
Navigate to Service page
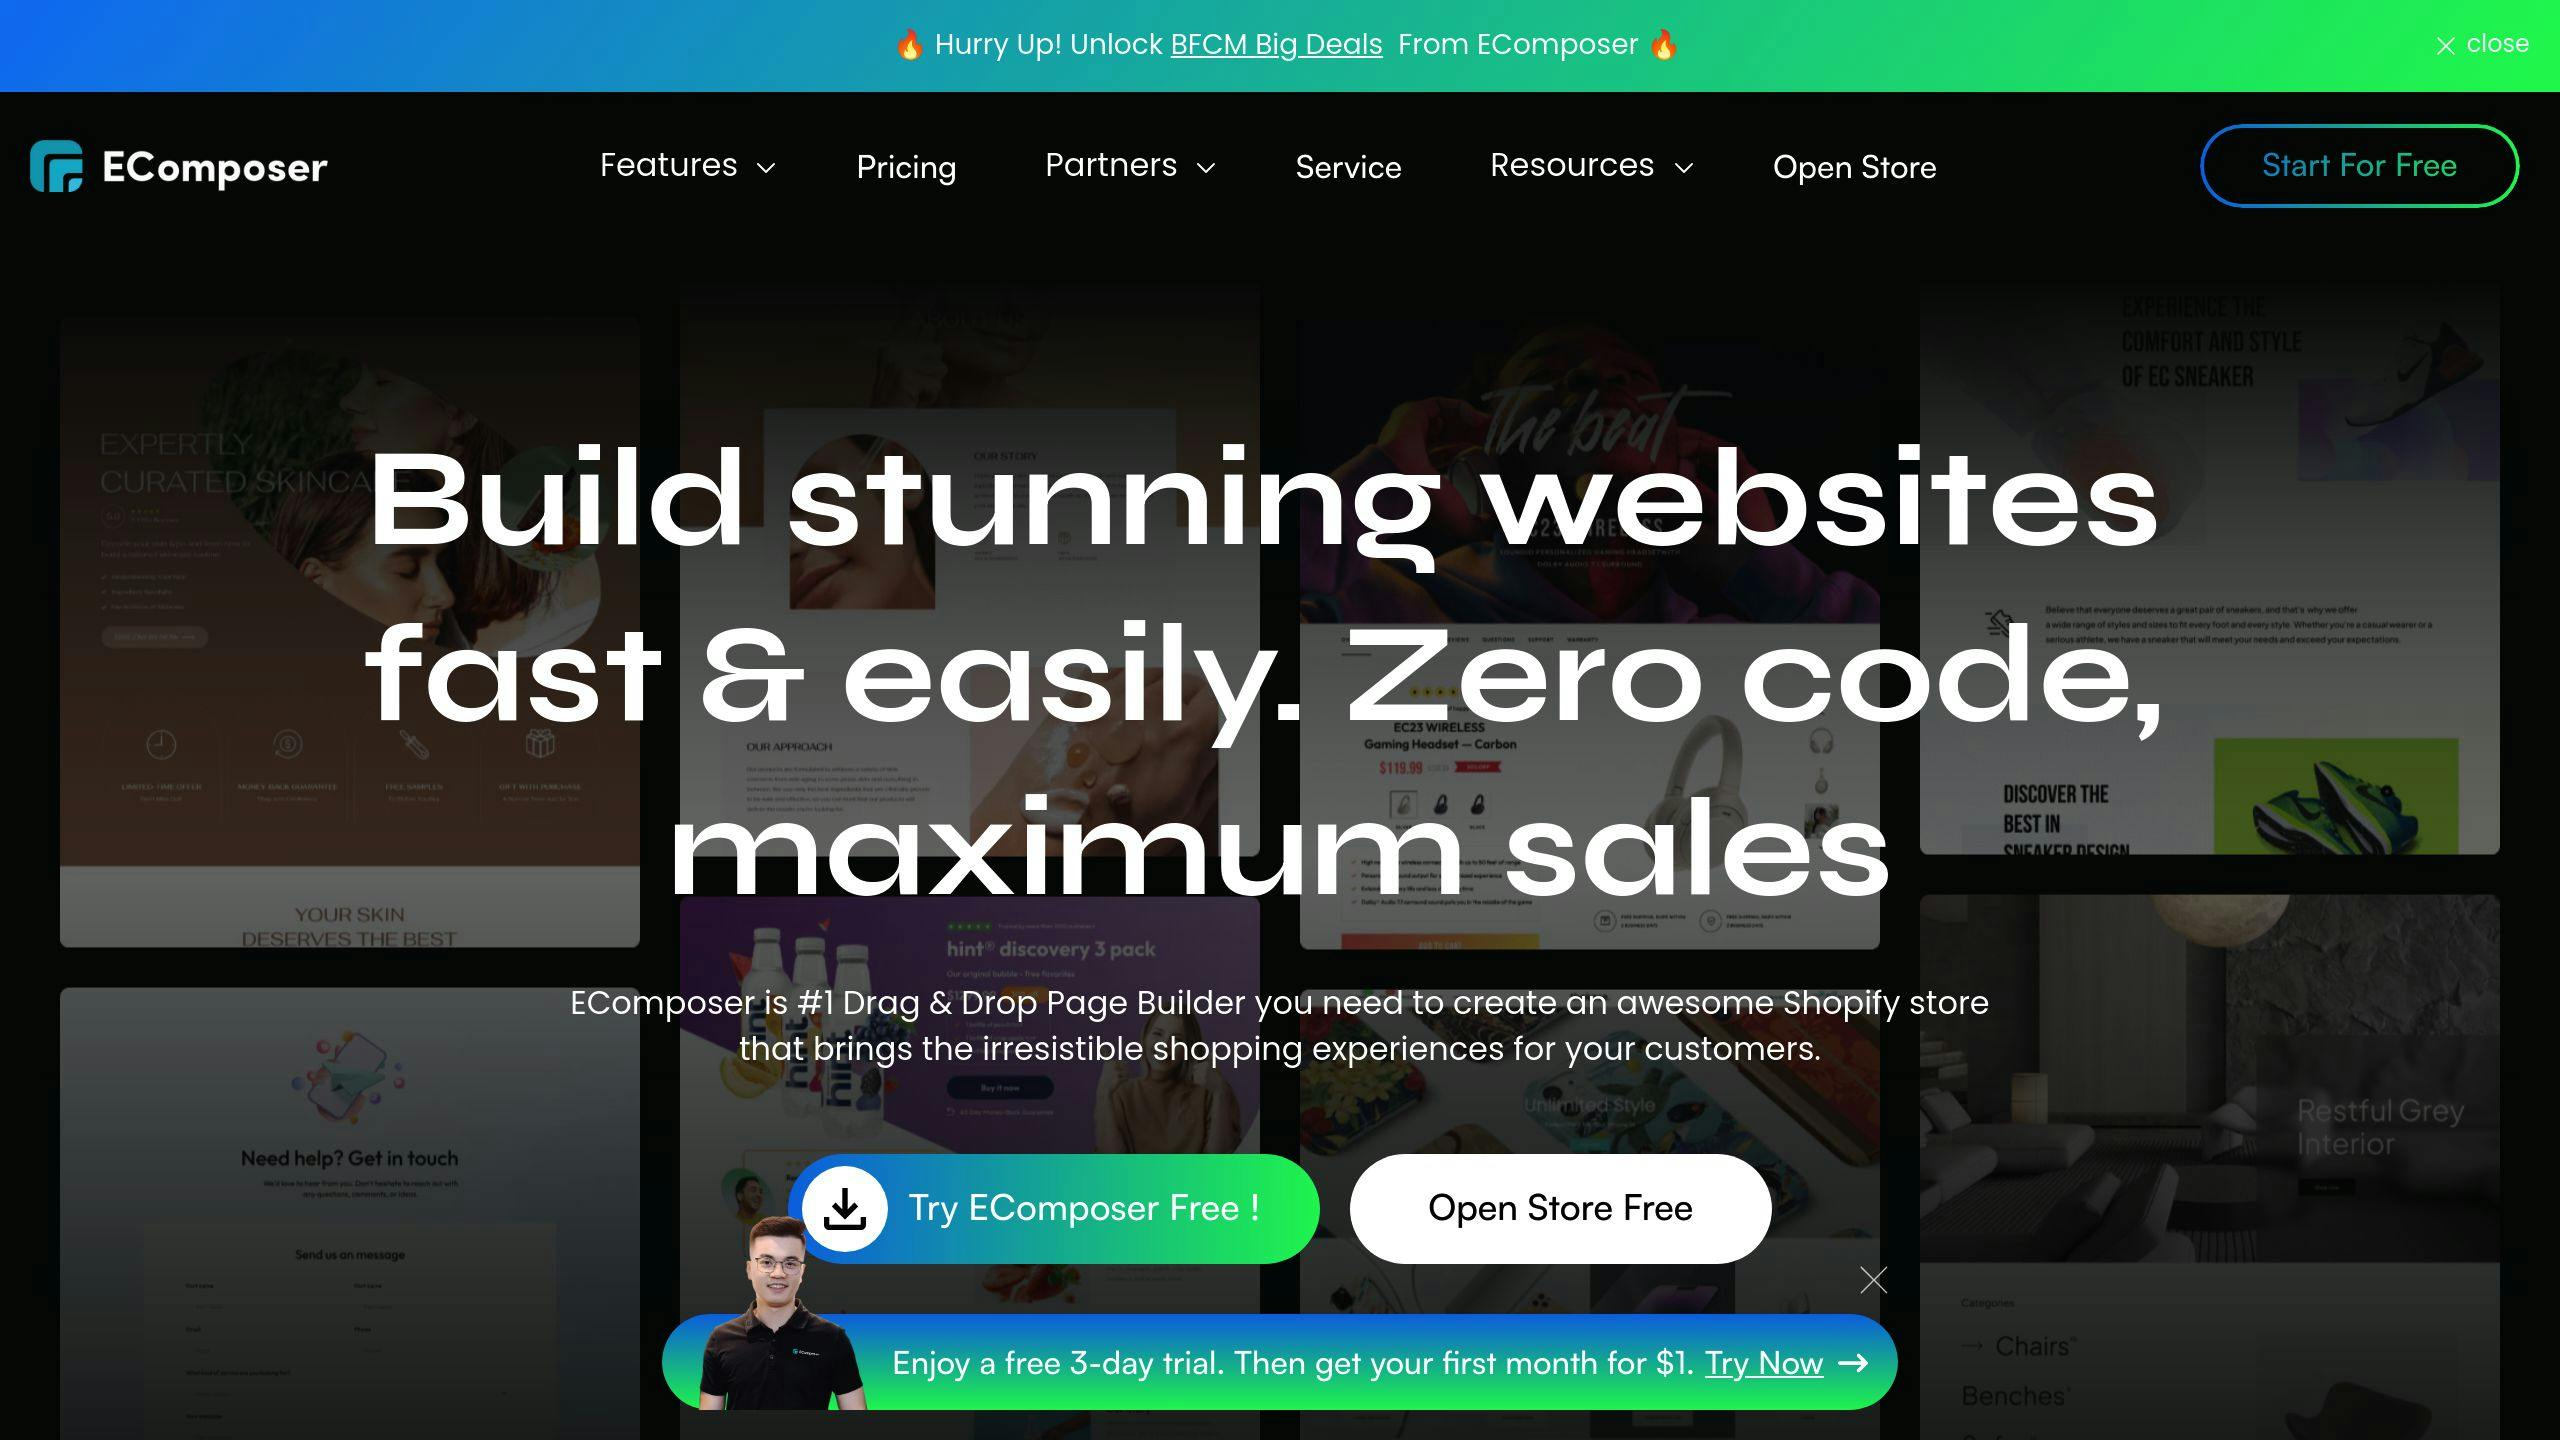pos(1349,165)
